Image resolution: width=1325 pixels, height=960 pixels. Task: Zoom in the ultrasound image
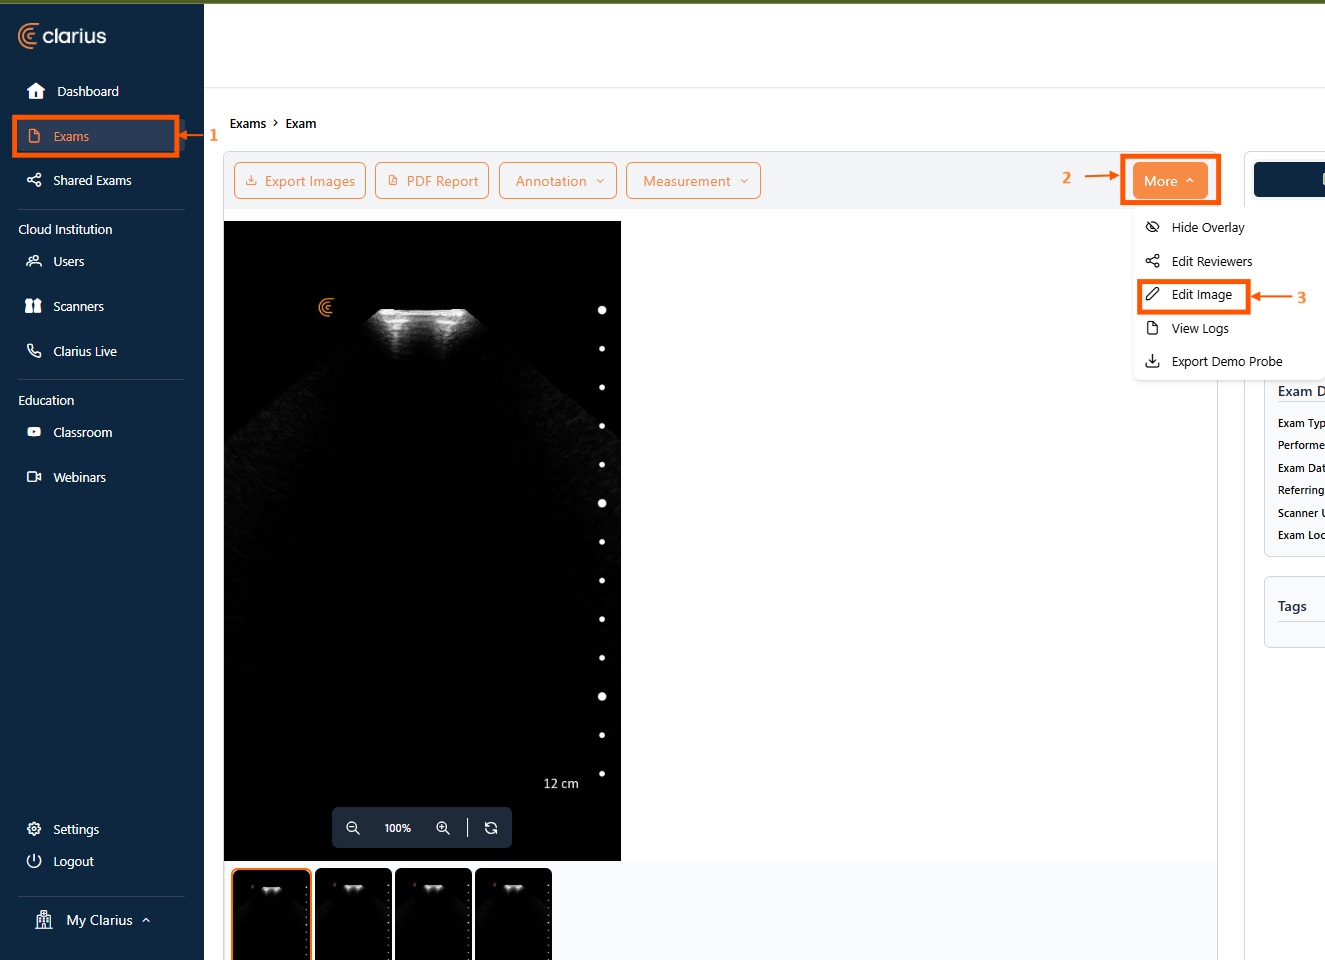point(443,828)
